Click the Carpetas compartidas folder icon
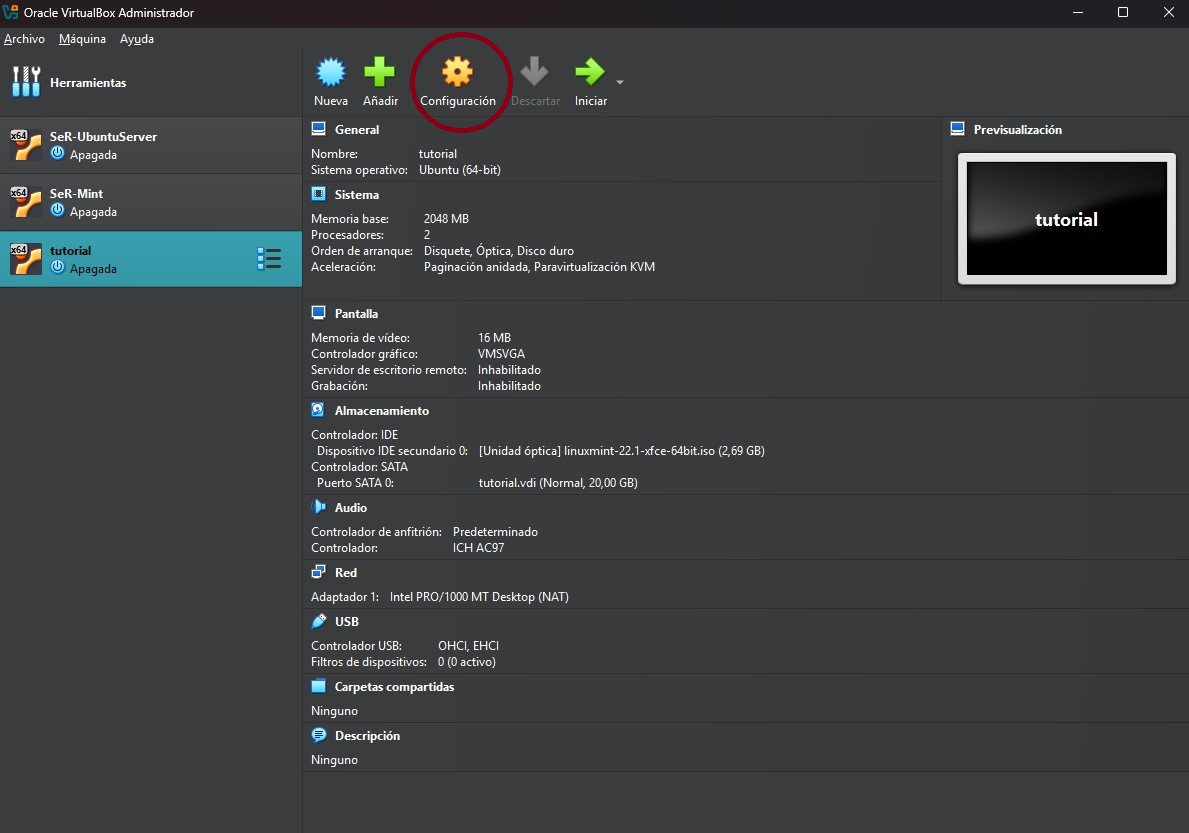Screen dimensions: 1189x833 [x=318, y=686]
